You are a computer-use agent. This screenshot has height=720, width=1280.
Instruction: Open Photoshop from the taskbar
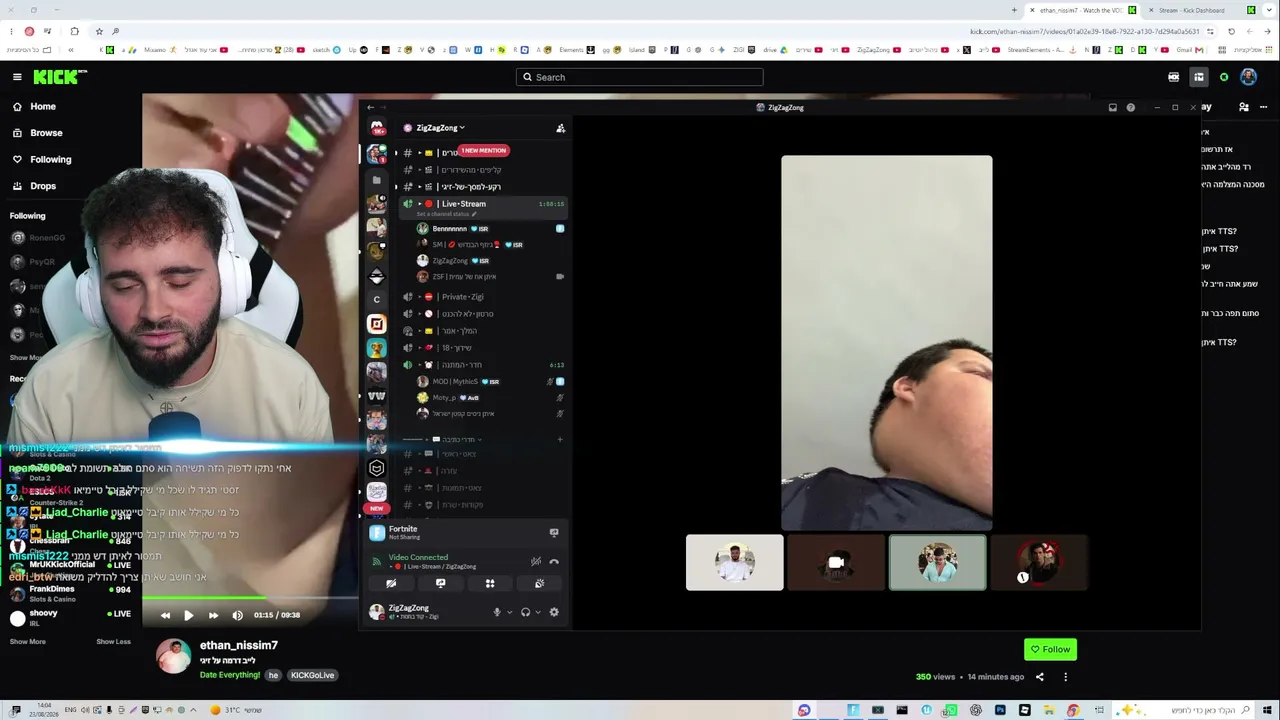[1000, 710]
